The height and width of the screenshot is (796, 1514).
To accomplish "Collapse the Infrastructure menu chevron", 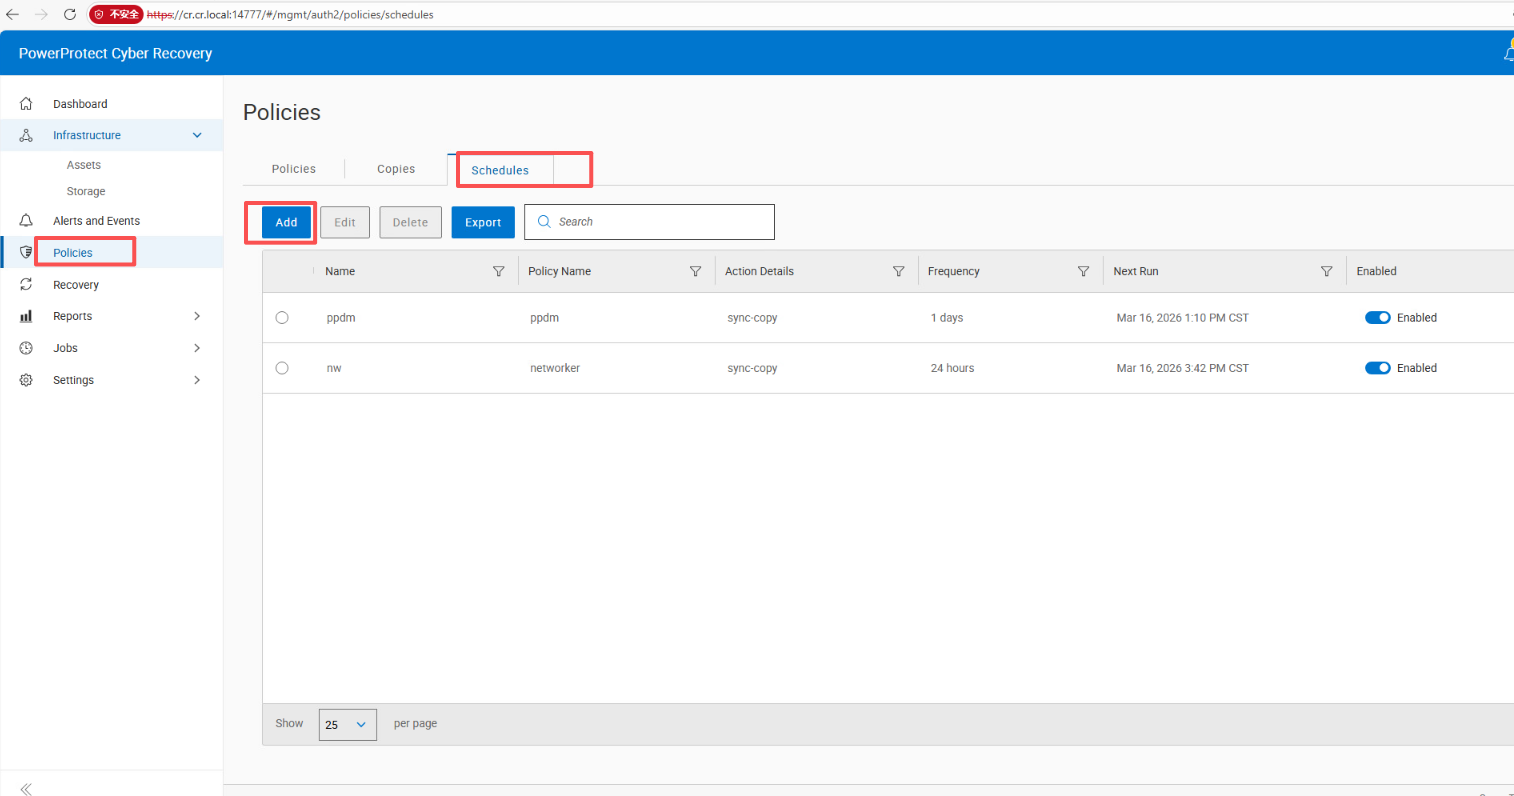I will (197, 135).
